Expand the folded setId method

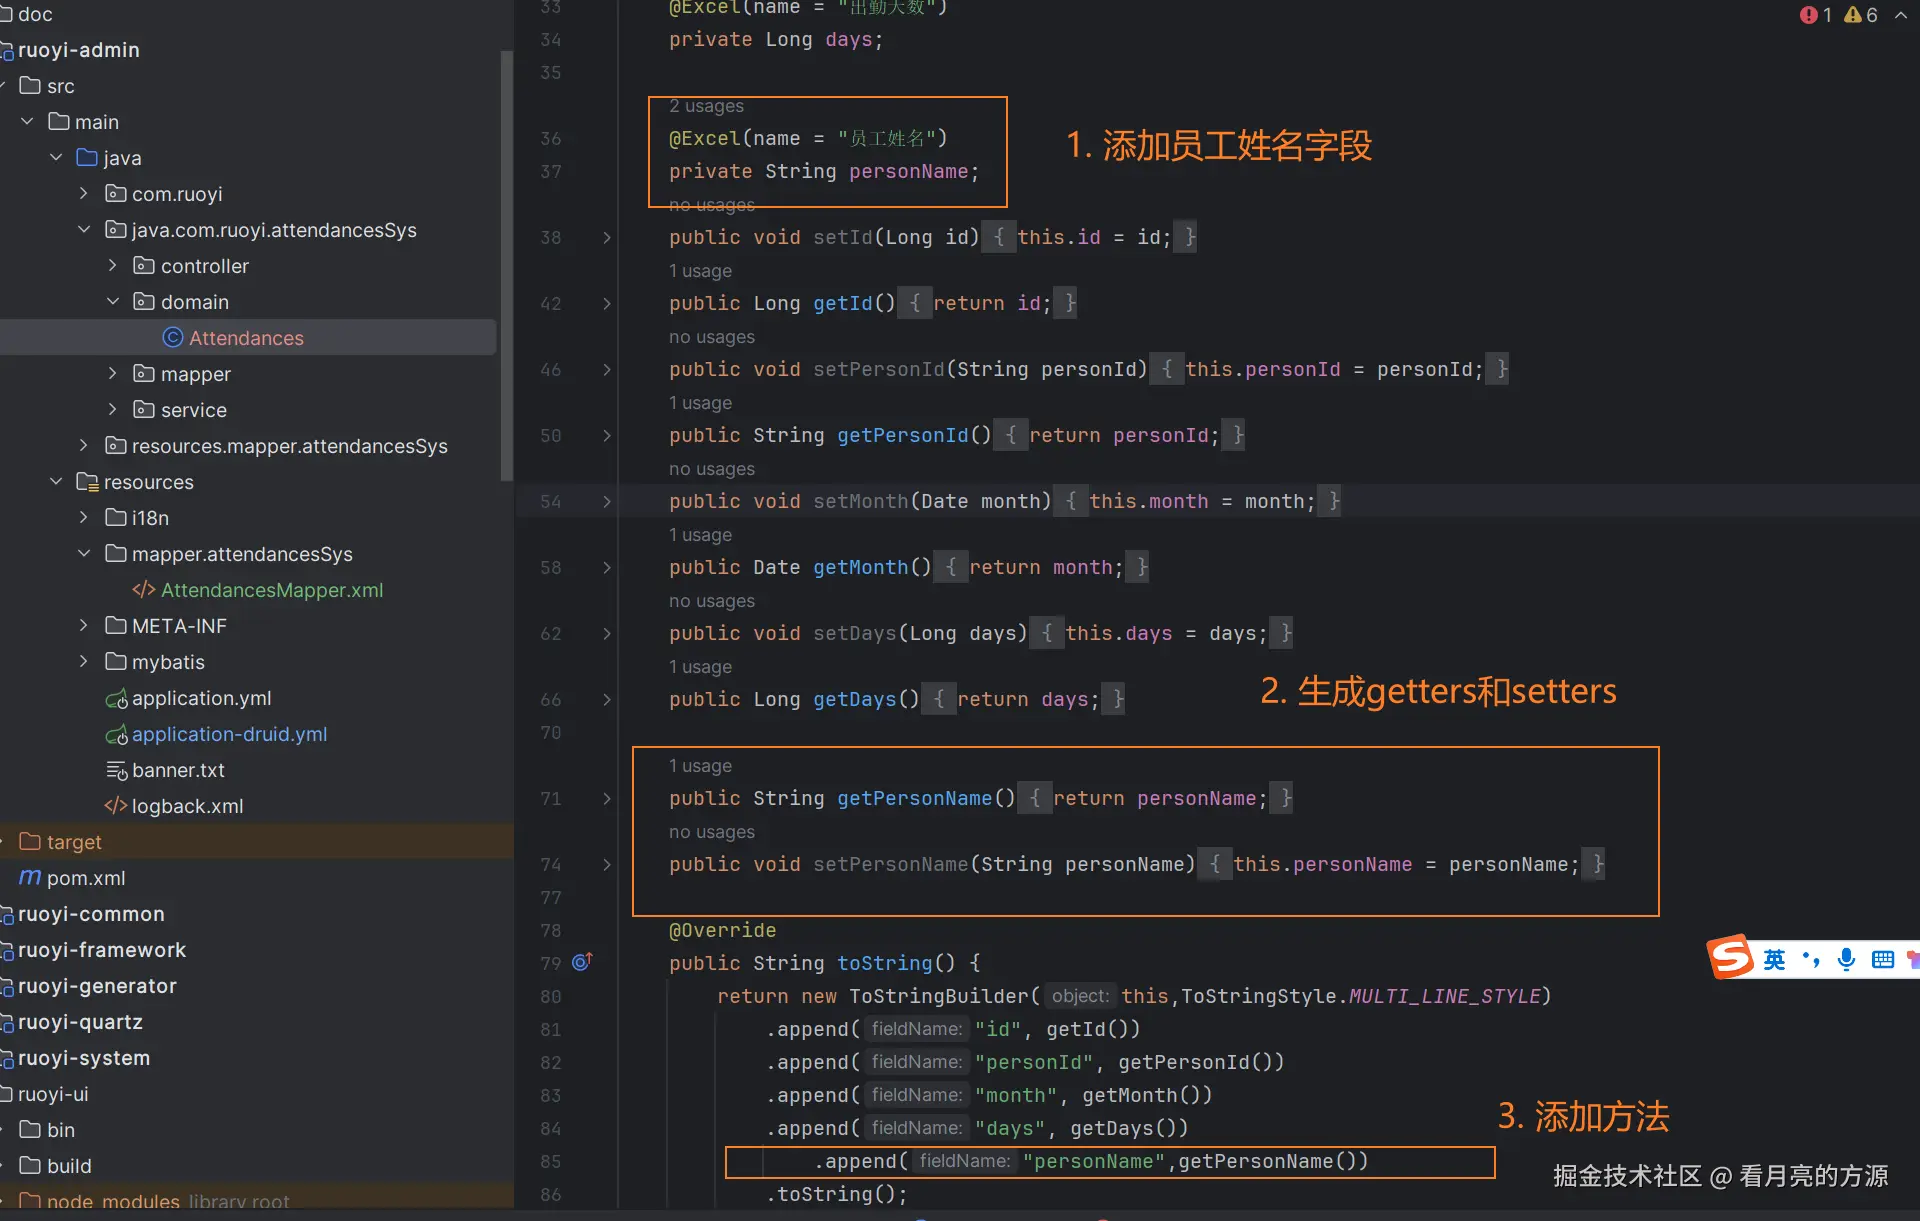tap(606, 238)
